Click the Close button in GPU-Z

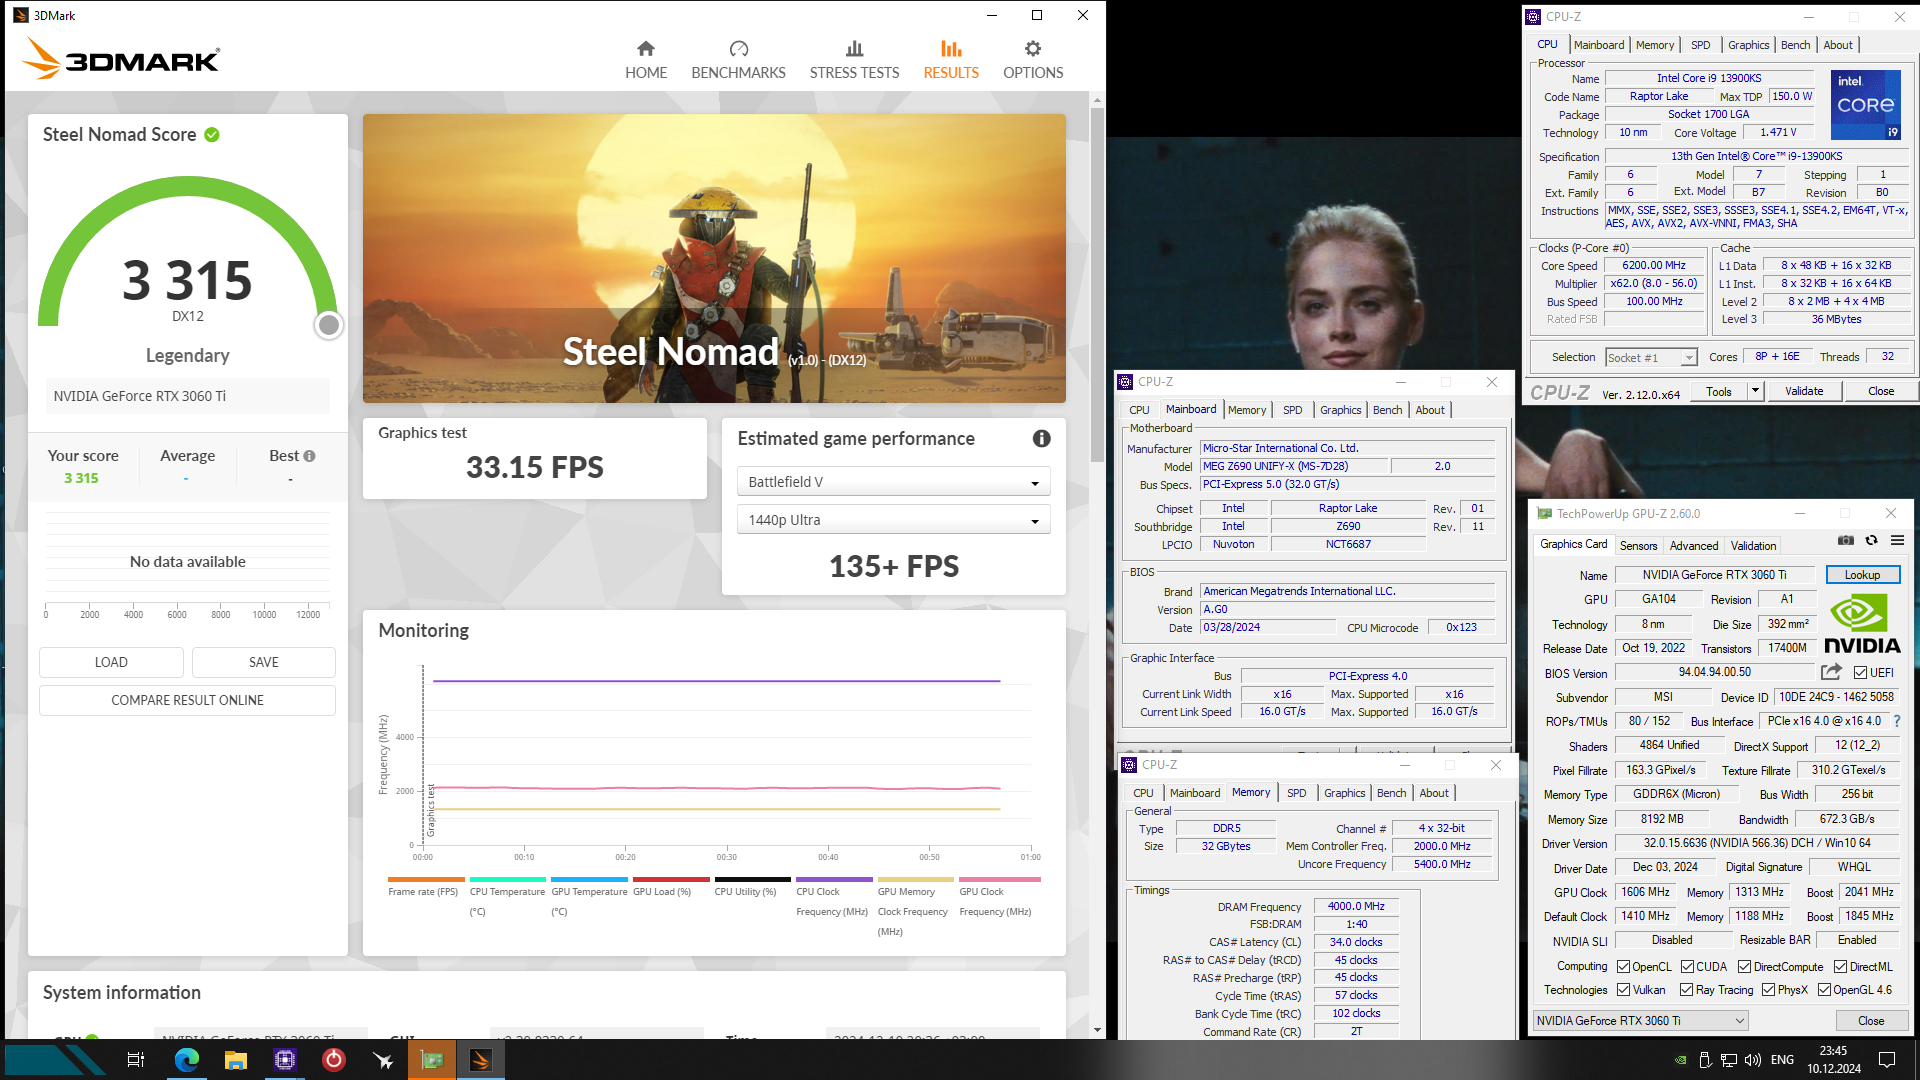click(x=1870, y=1021)
